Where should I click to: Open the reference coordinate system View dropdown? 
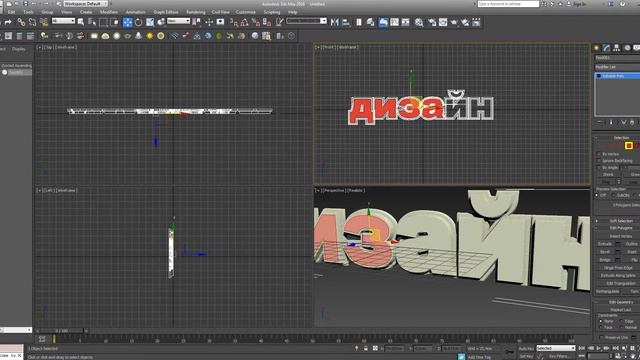[x=178, y=21]
